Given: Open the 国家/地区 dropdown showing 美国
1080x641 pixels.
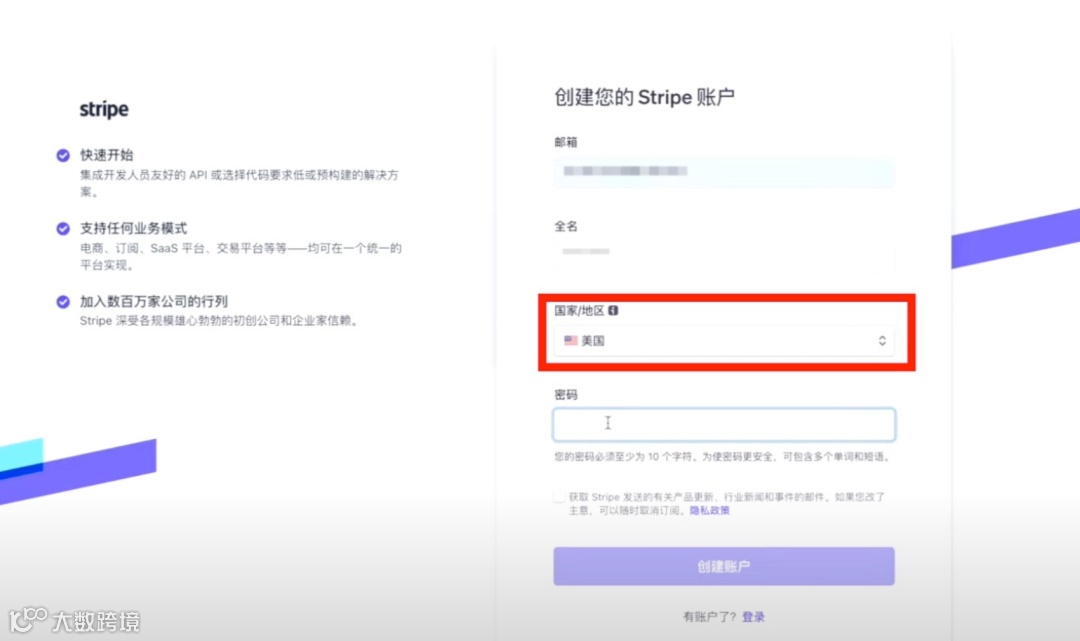Looking at the screenshot, I should [724, 341].
